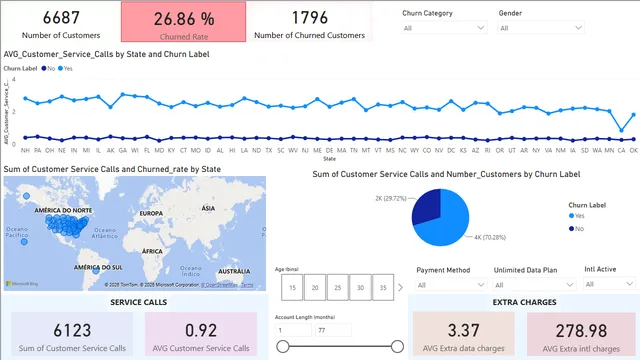Click right handle of Account Length slider

coord(397,347)
